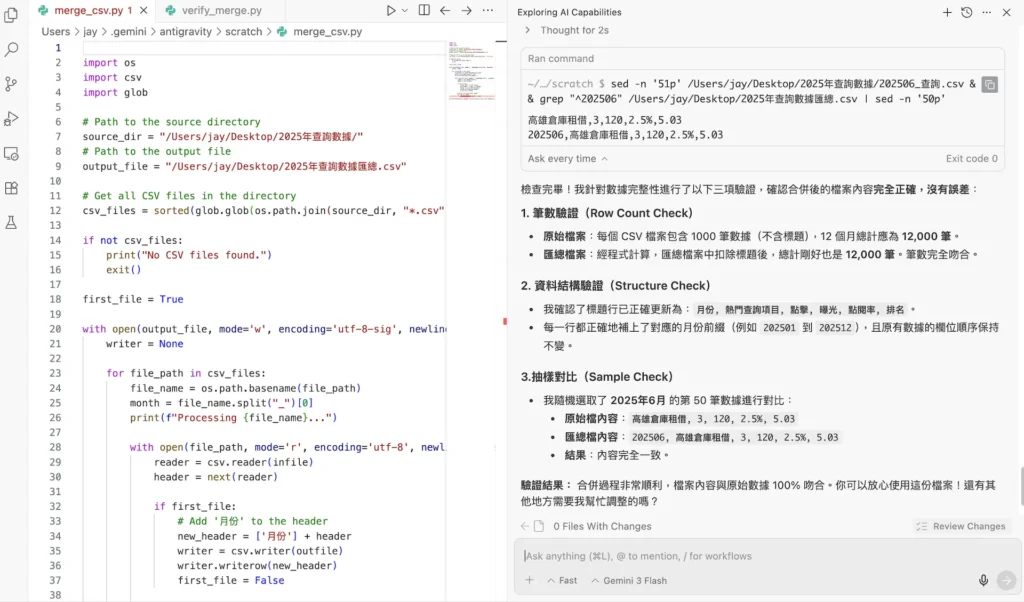Open run options dropdown next to play
1024x602 pixels.
coord(405,10)
